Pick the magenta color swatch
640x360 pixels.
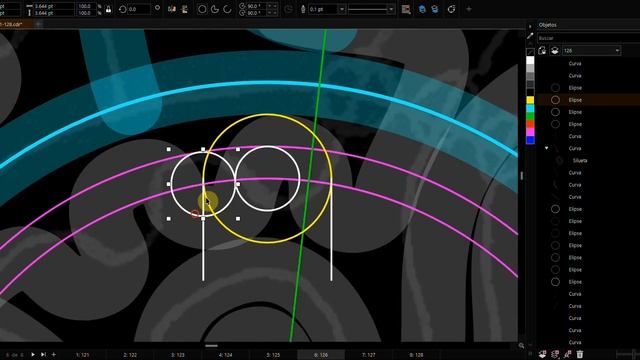coord(530,132)
